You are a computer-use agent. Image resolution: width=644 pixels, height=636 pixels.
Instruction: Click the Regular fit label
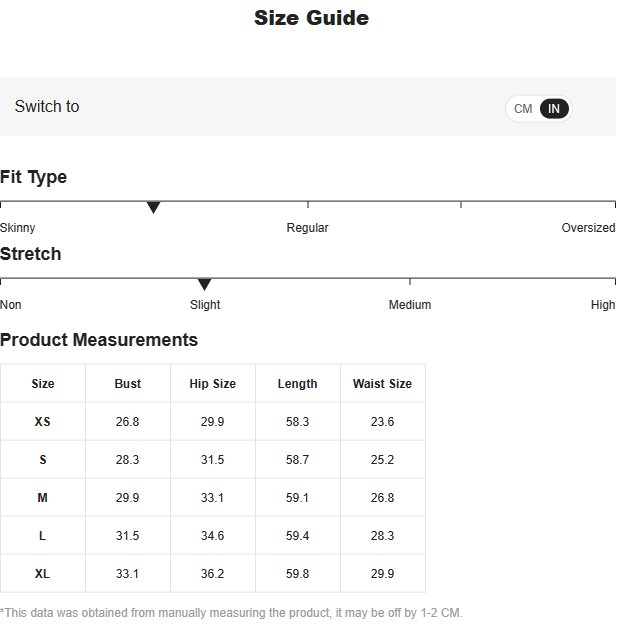[x=307, y=228]
